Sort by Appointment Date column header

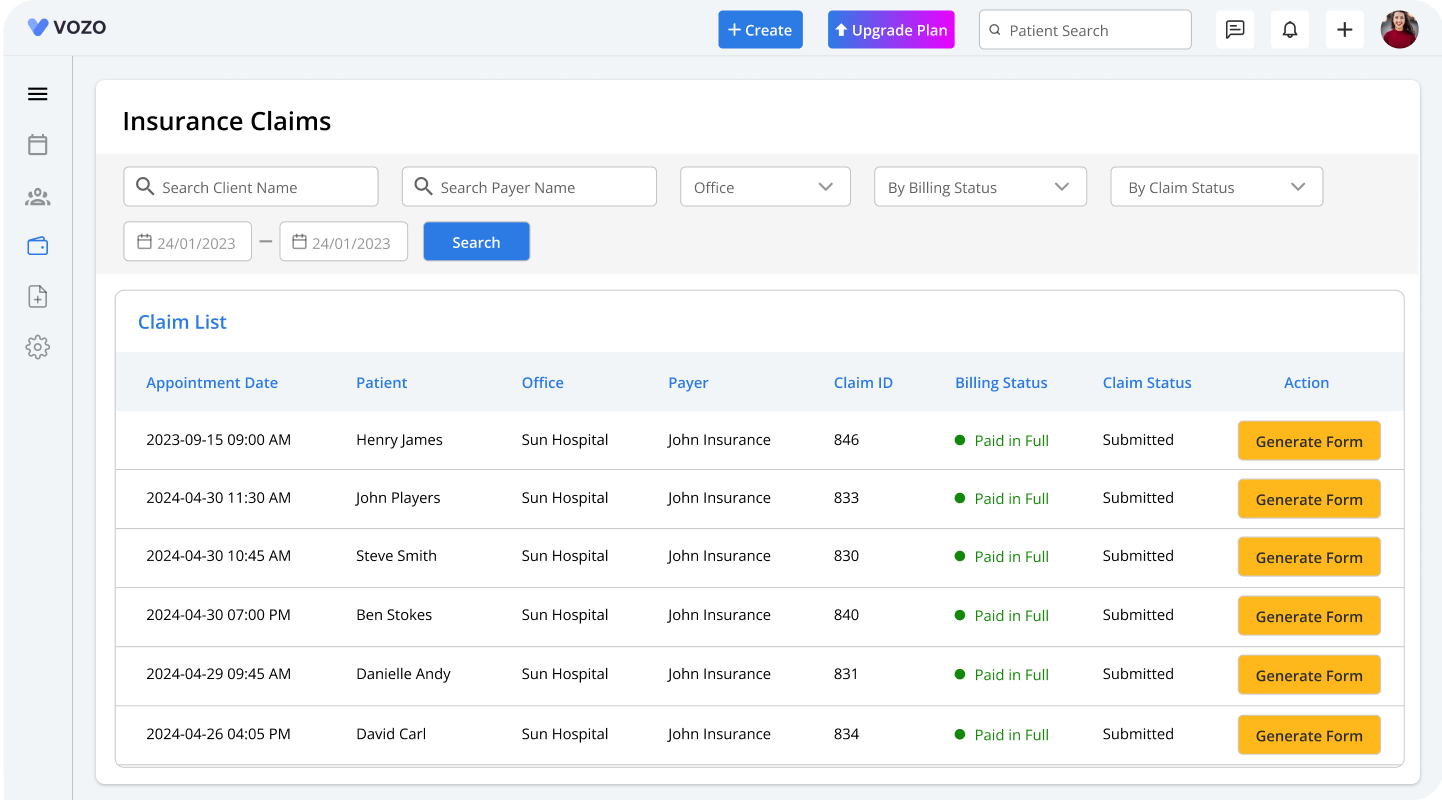(x=212, y=383)
